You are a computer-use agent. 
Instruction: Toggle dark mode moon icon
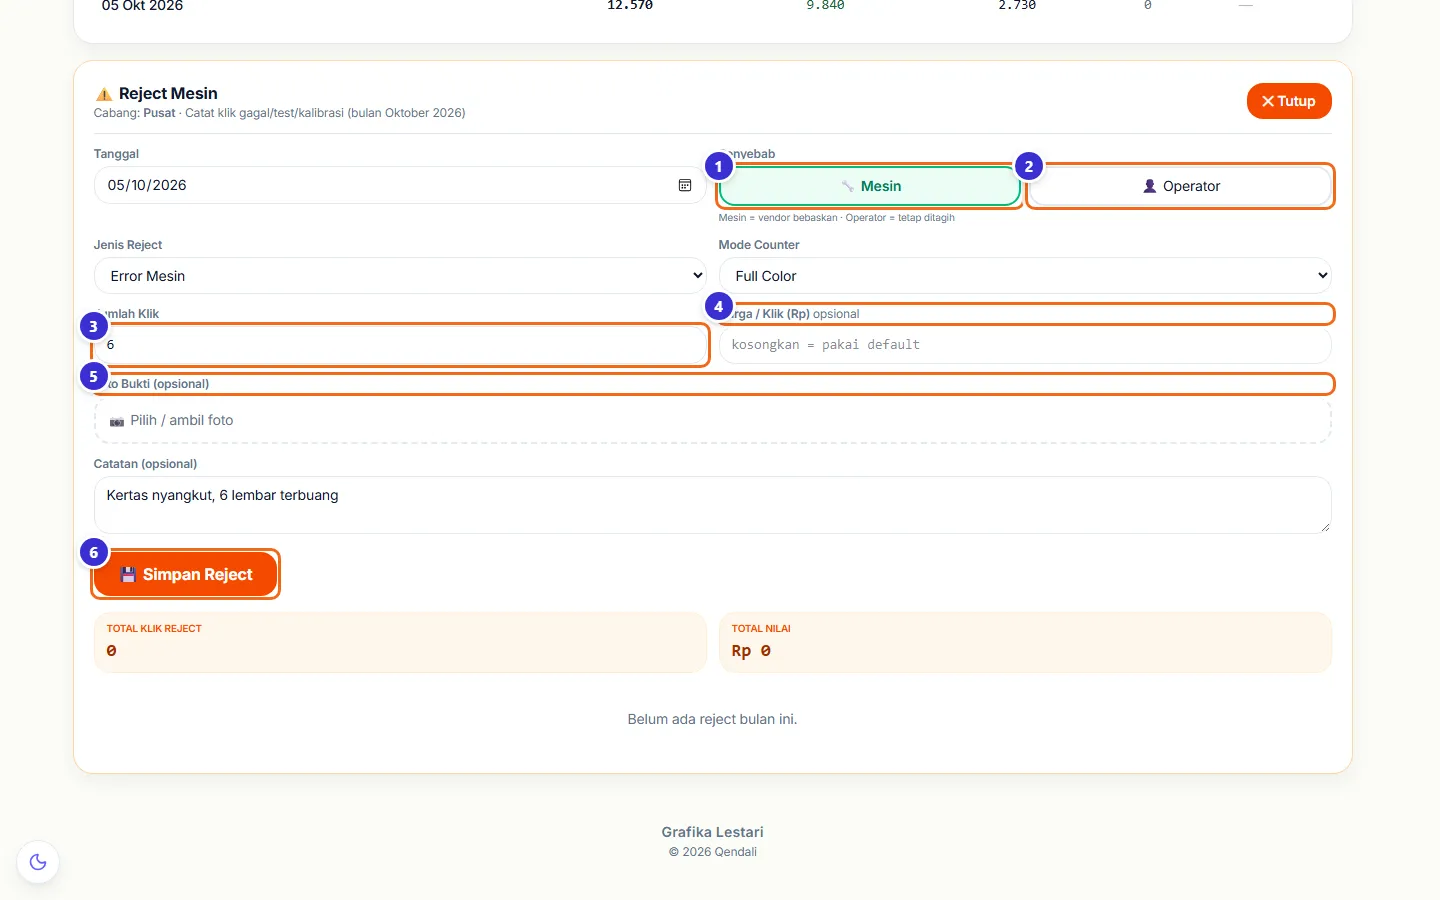pyautogui.click(x=38, y=862)
